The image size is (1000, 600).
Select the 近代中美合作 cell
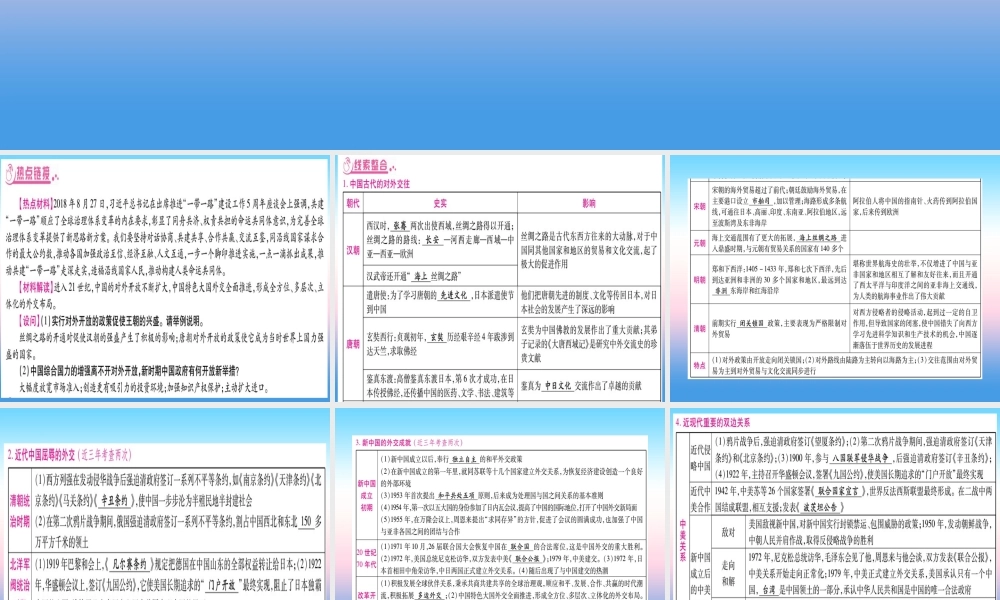[x=700, y=499]
